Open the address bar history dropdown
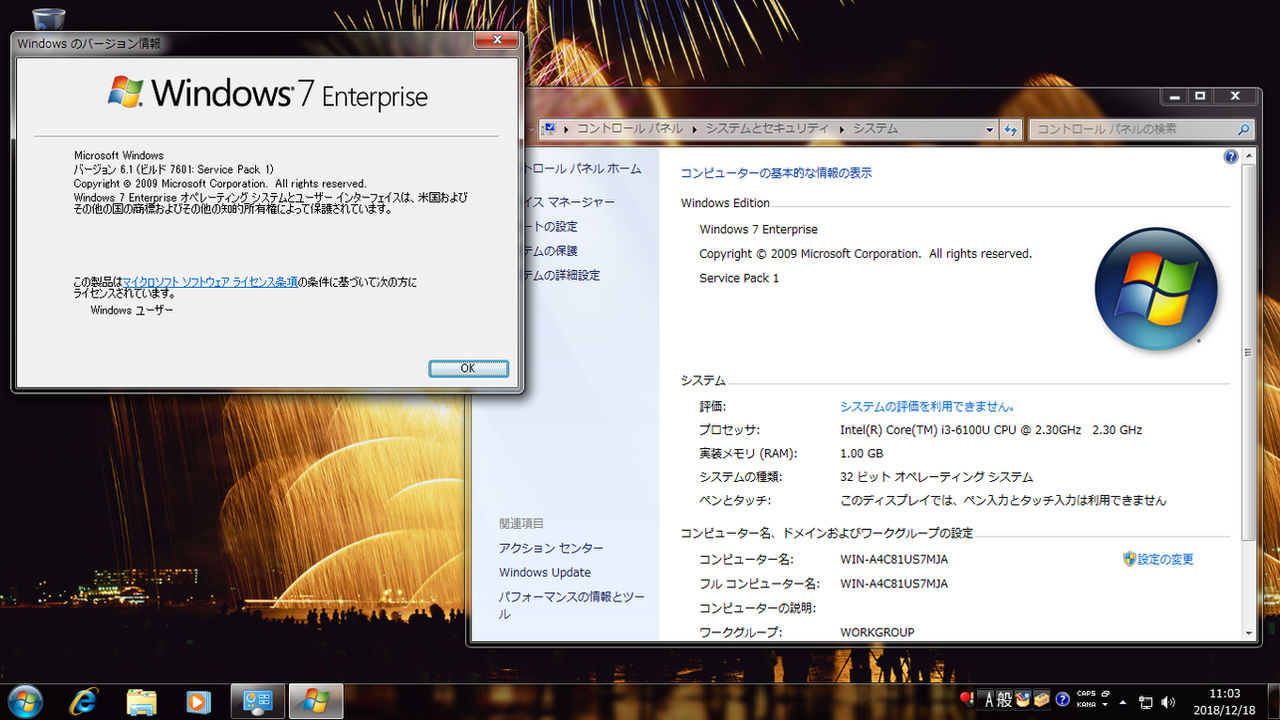This screenshot has width=1280, height=720. point(989,129)
